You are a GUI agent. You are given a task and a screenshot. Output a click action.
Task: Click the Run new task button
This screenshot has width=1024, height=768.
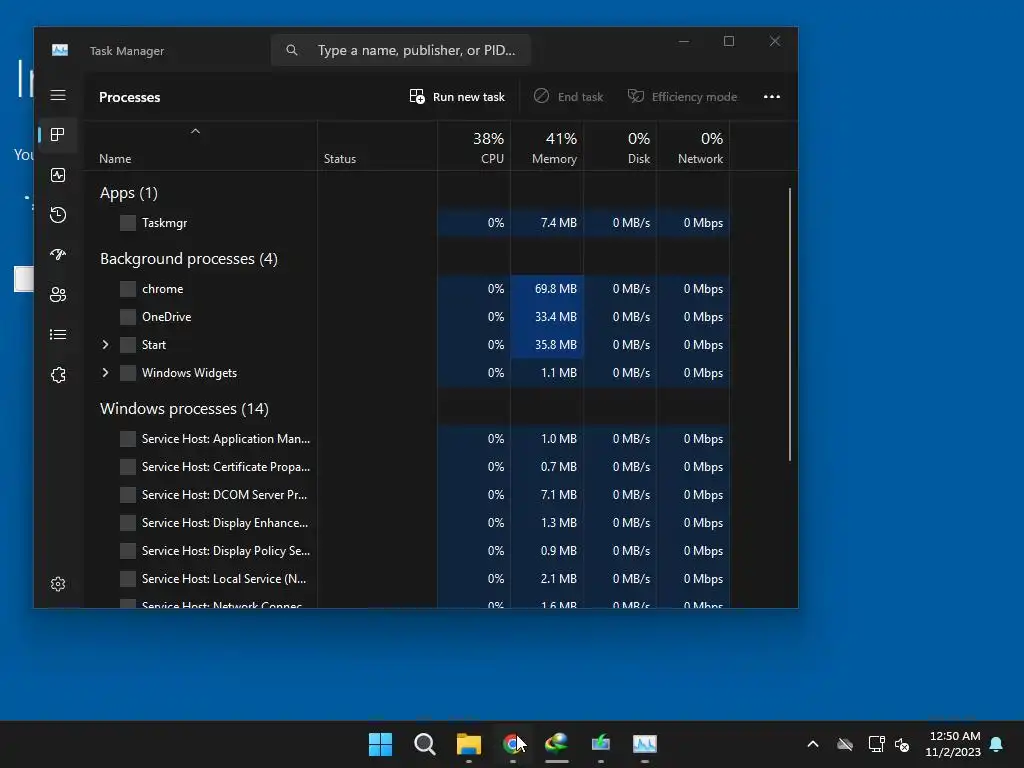tap(457, 97)
